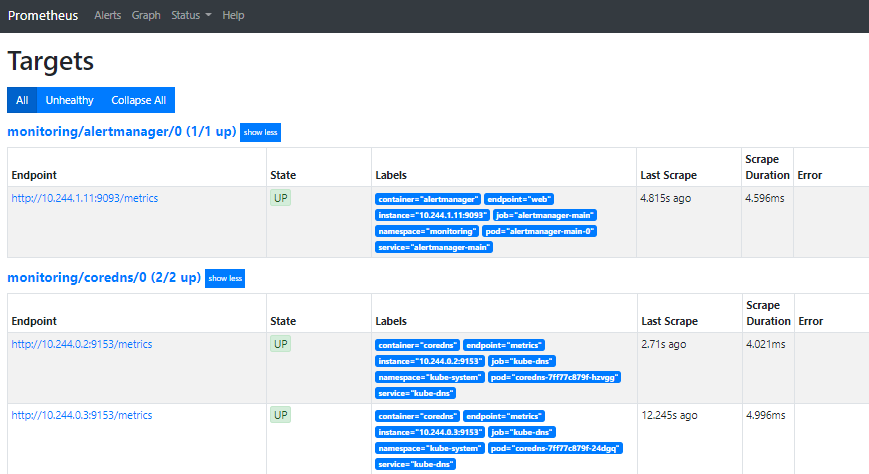
Task: Click the namespace="monitoring" label
Action: (x=426, y=231)
